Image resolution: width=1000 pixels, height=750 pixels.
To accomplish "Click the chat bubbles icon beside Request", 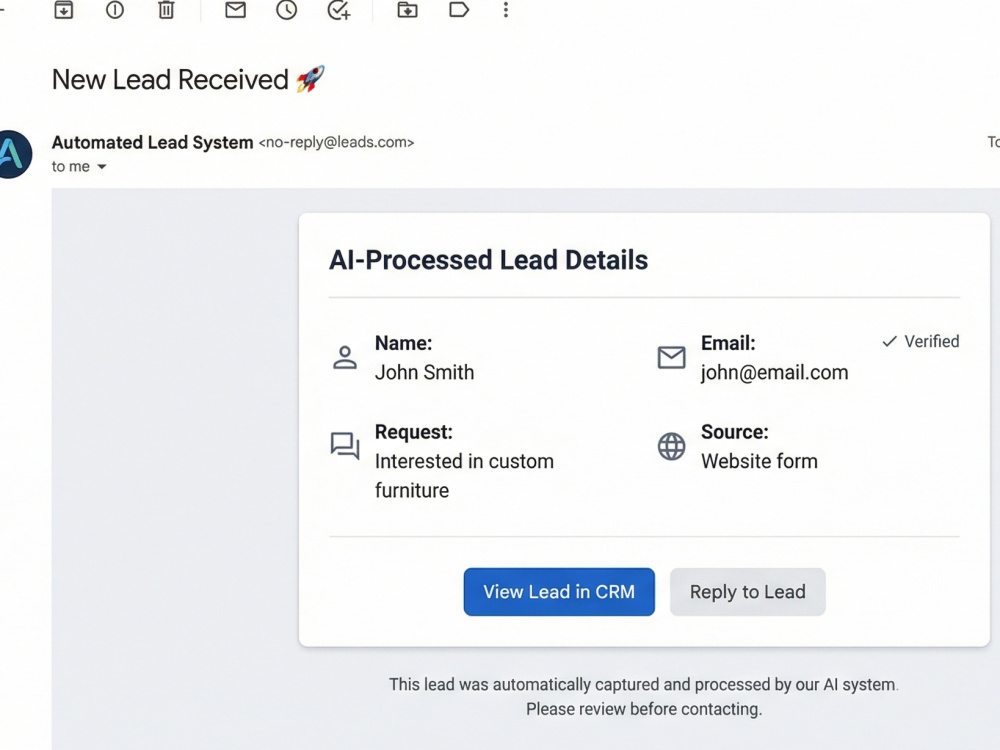I will [x=345, y=446].
